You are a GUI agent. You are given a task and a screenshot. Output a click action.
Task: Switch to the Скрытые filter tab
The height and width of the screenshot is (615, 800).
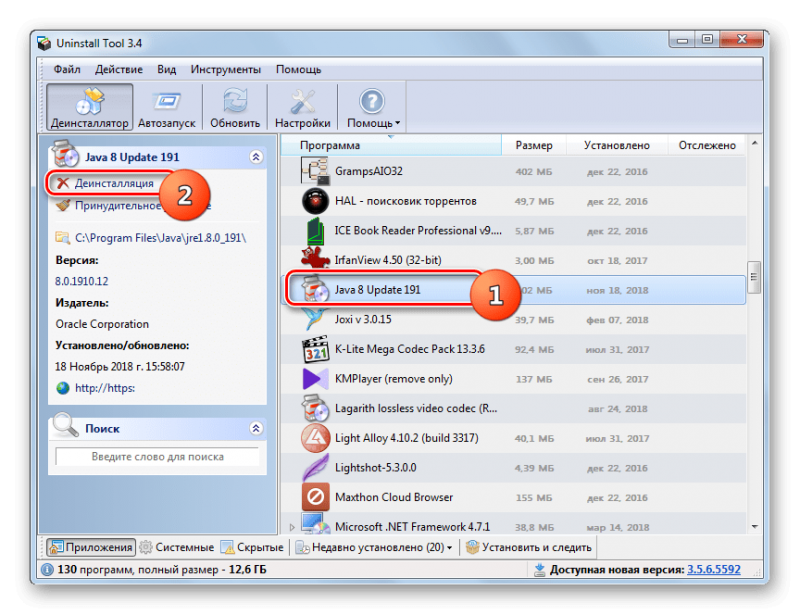coord(252,547)
